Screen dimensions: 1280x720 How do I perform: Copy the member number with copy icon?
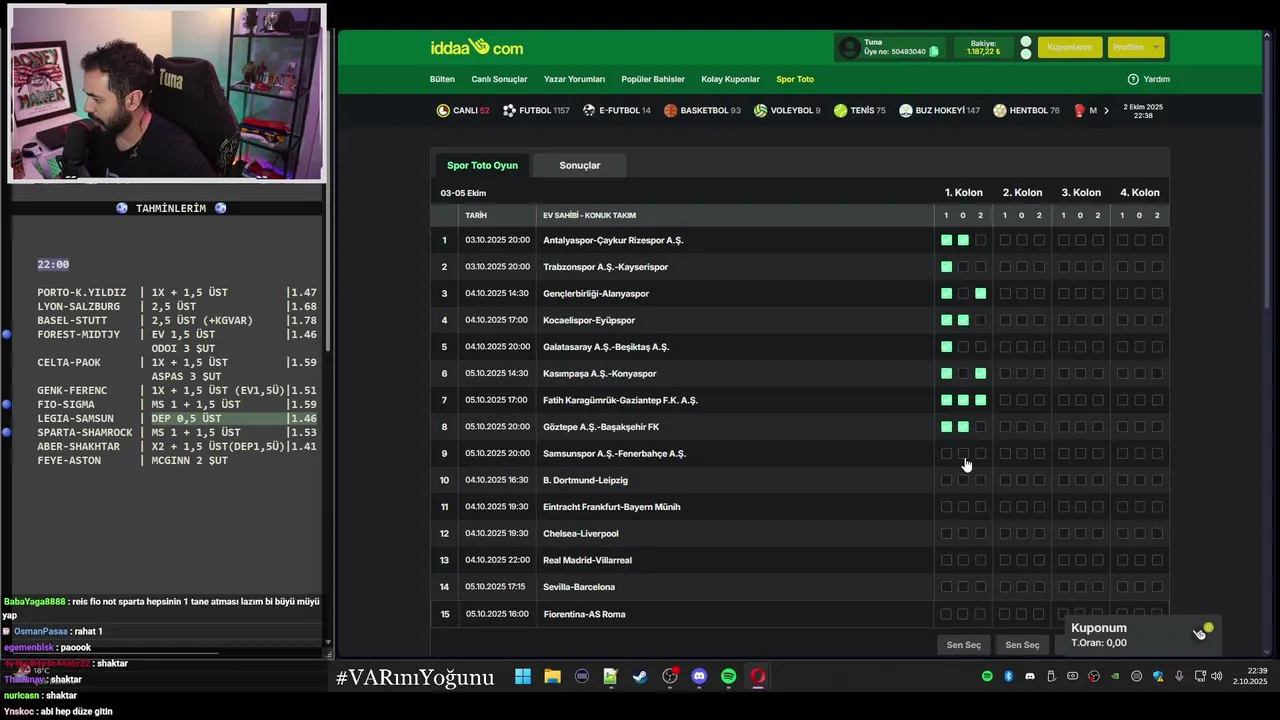tap(934, 52)
